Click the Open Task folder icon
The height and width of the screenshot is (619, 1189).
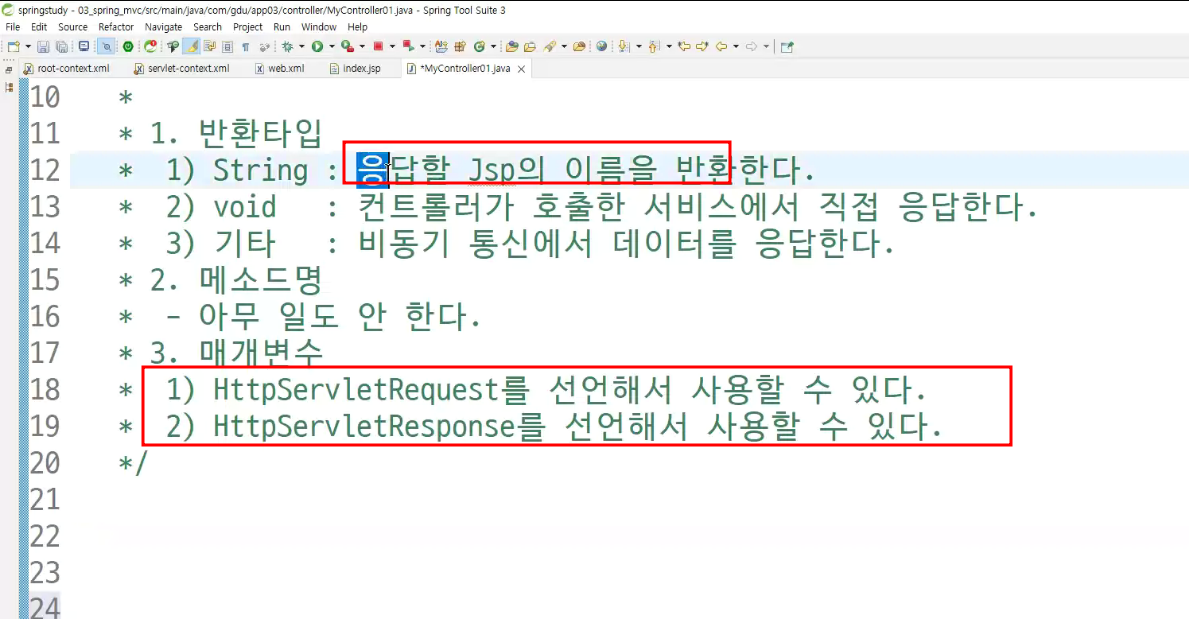529,47
